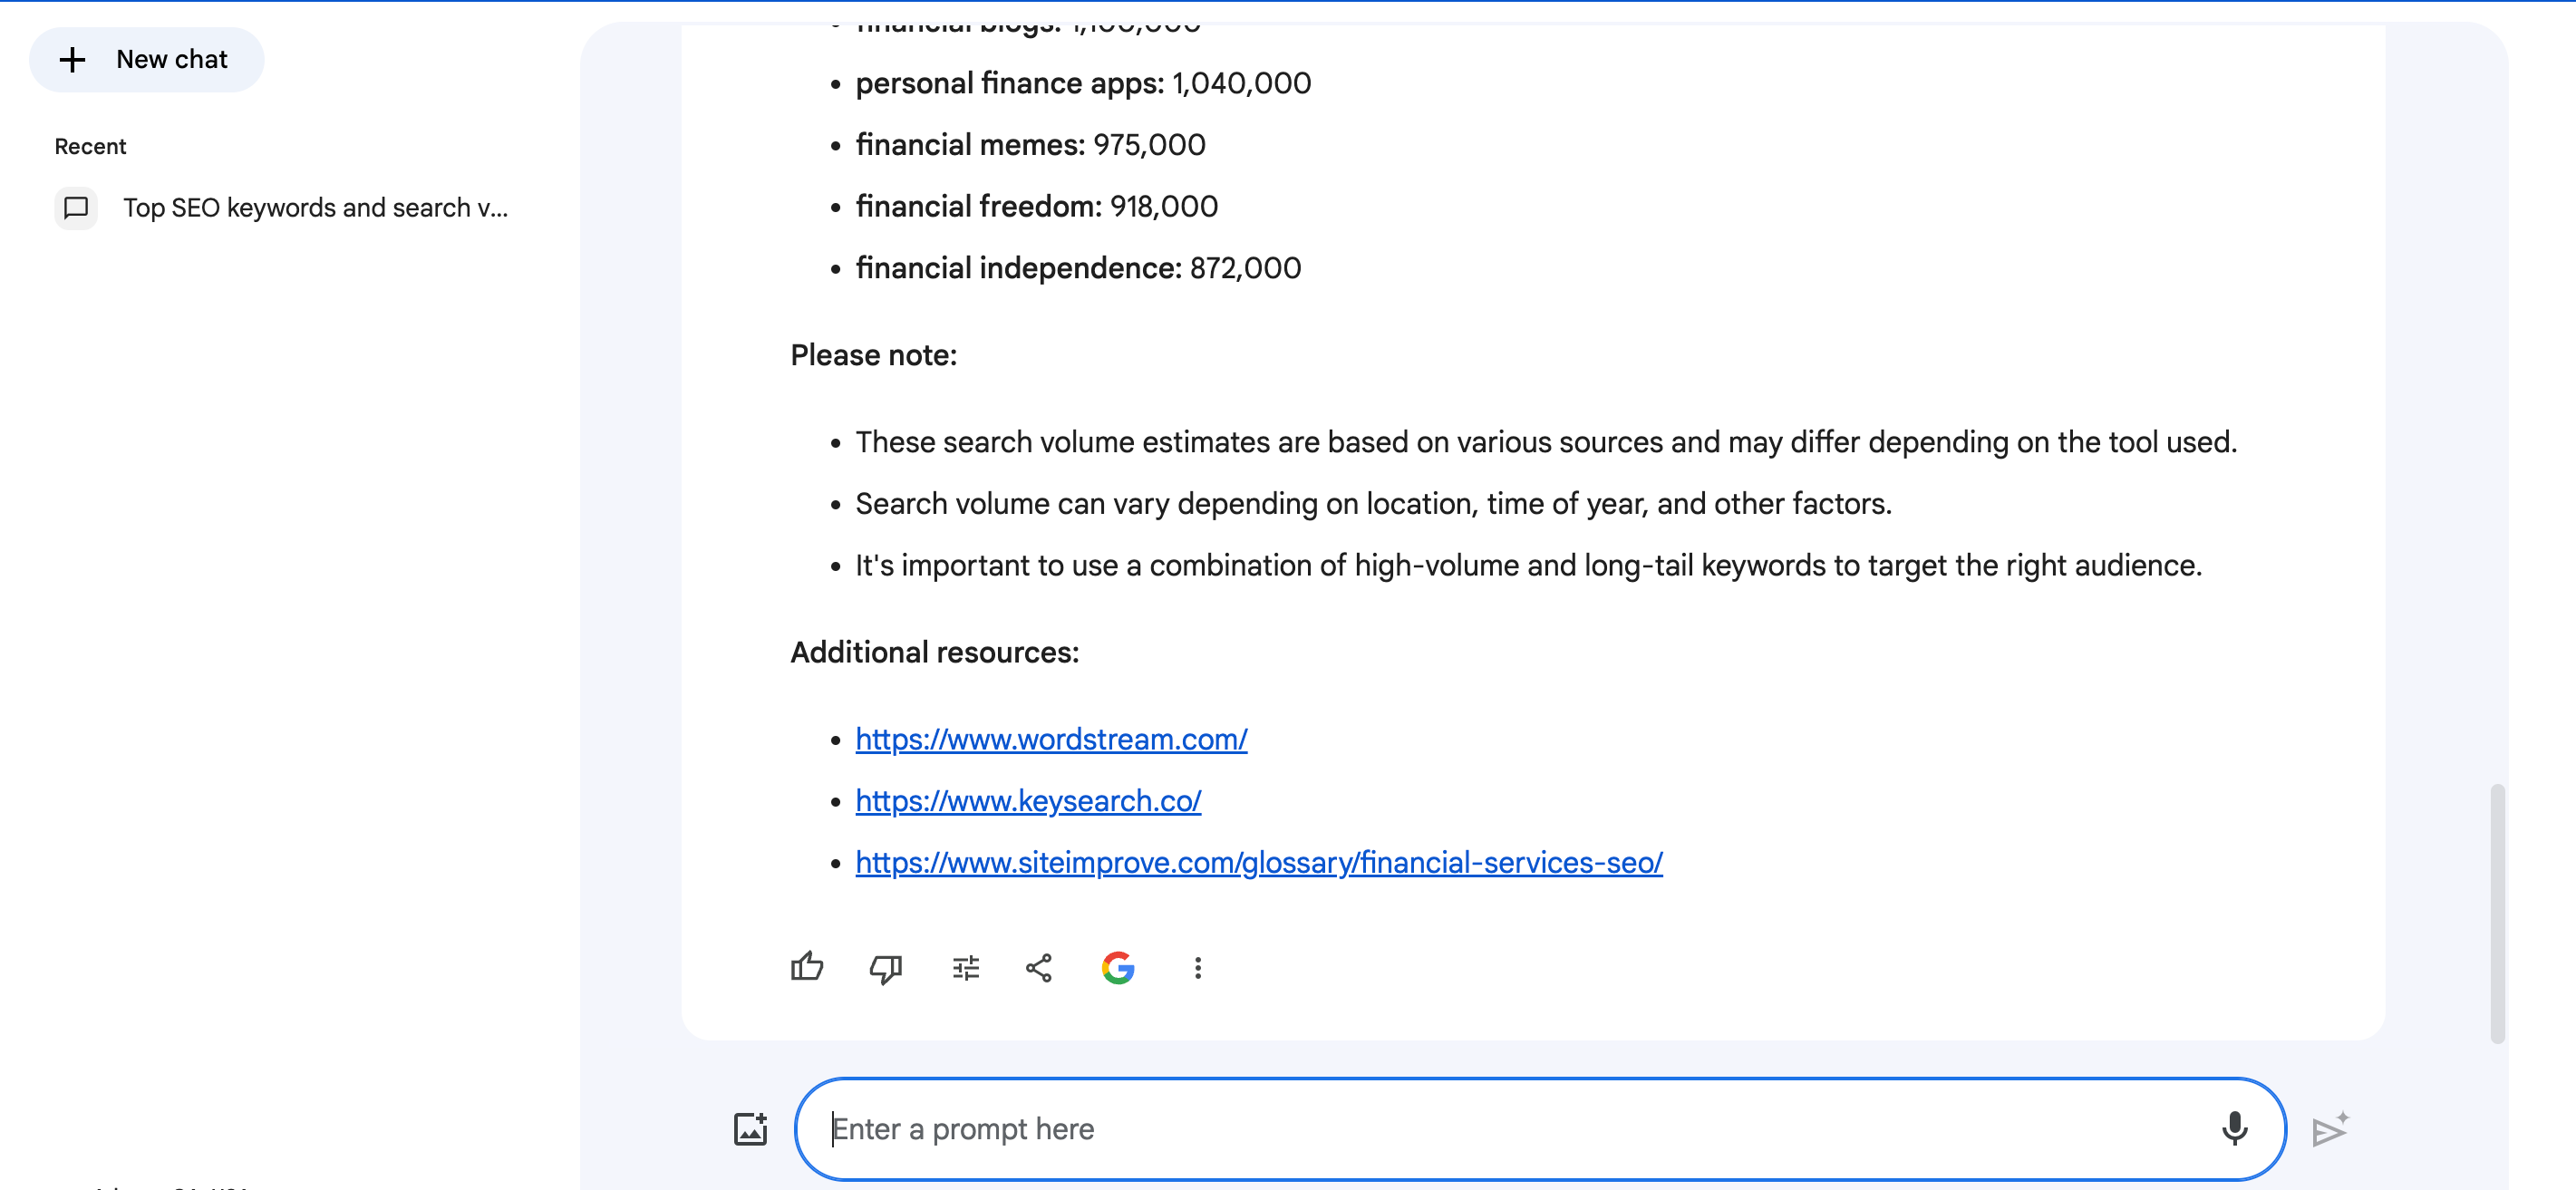2576x1190 pixels.
Task: Open the modify response sliders icon
Action: pyautogui.click(x=965, y=967)
